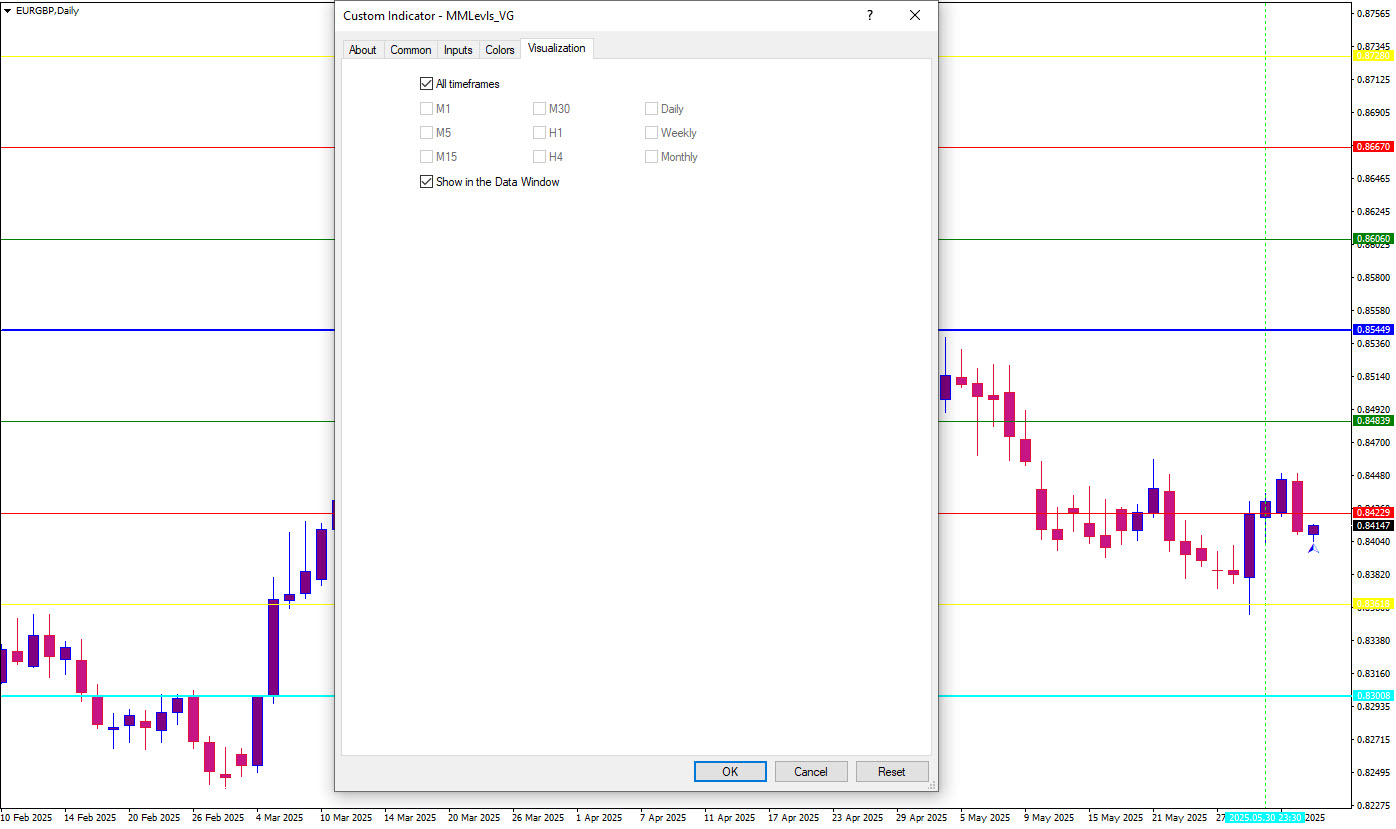Click the blue arrow marker on the chart

coord(1313,548)
